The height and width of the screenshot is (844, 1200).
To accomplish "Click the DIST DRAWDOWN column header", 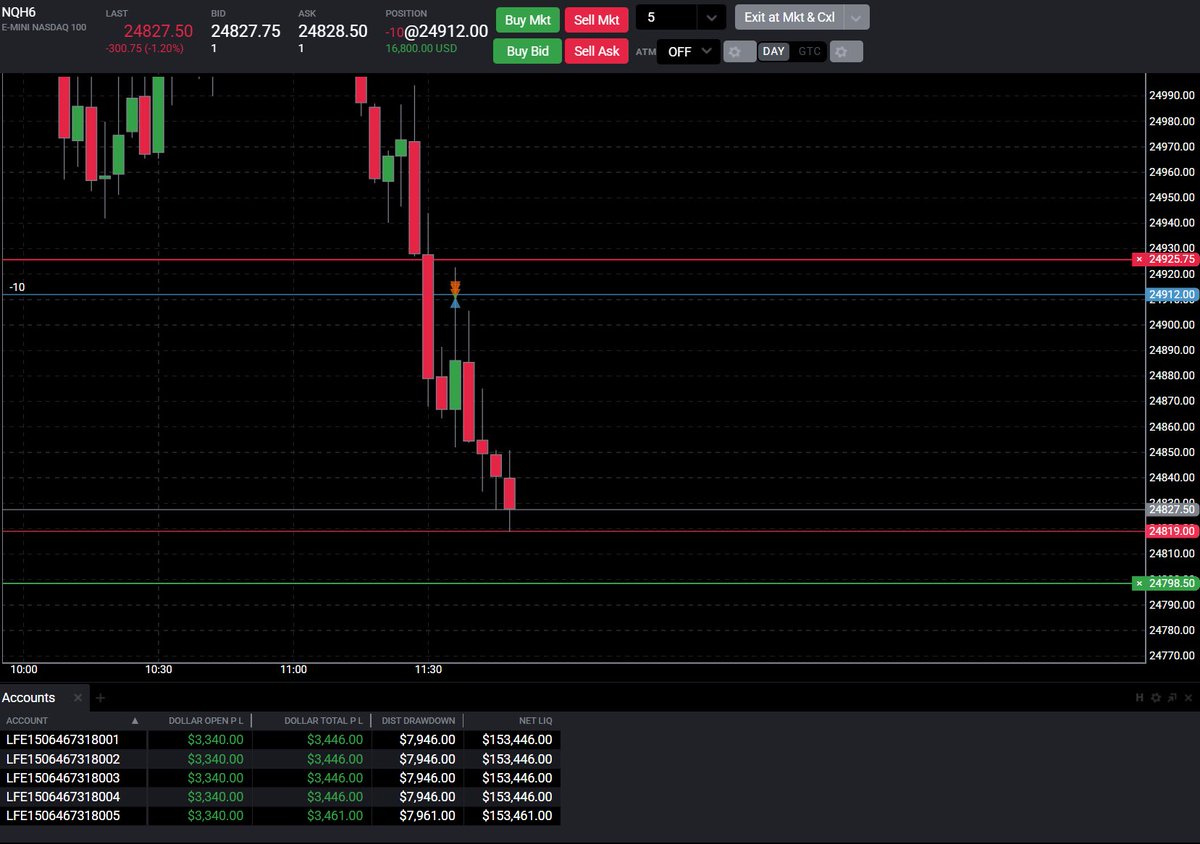I will (418, 720).
